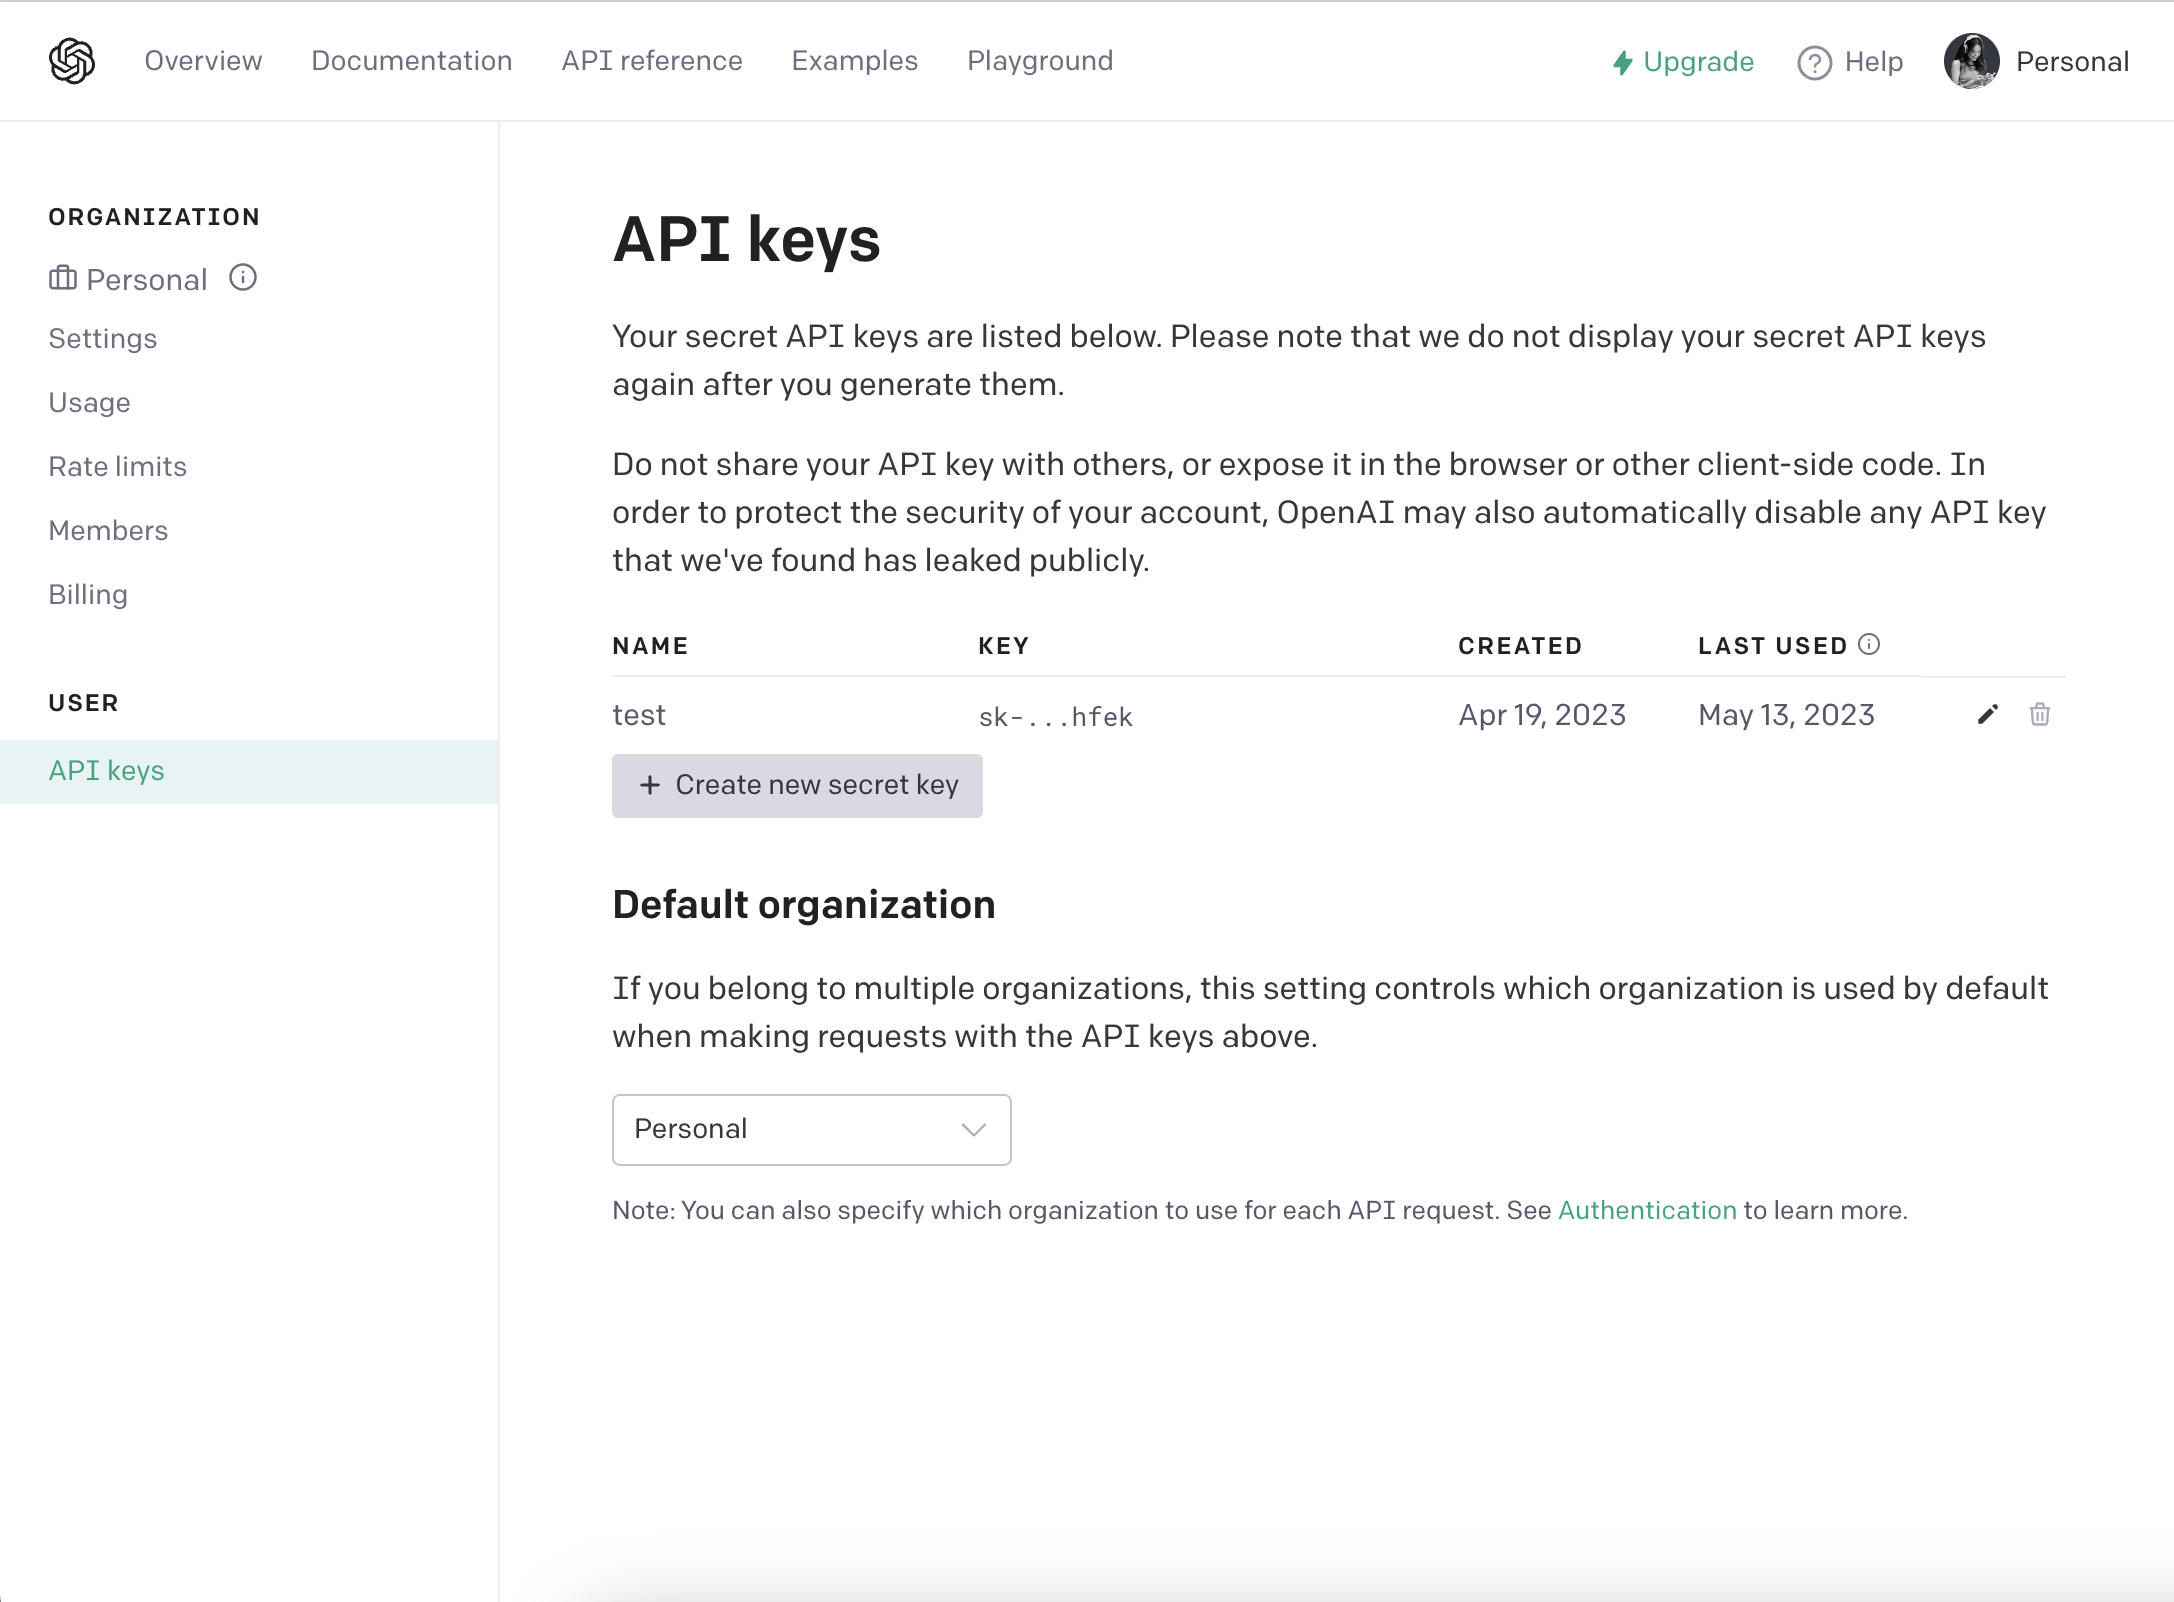Click the Personal organization name in sidebar
The width and height of the screenshot is (2174, 1602).
147,279
